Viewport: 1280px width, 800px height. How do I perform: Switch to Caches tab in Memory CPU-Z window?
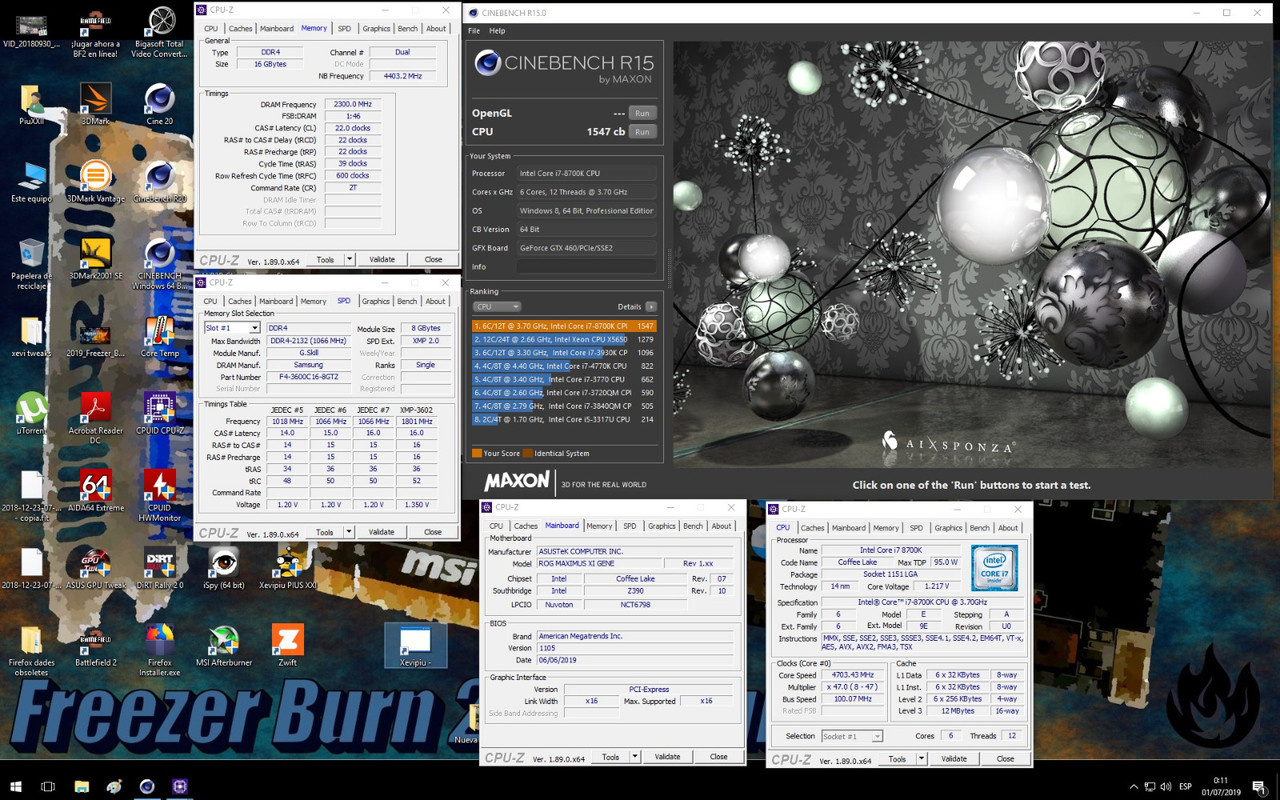click(240, 29)
